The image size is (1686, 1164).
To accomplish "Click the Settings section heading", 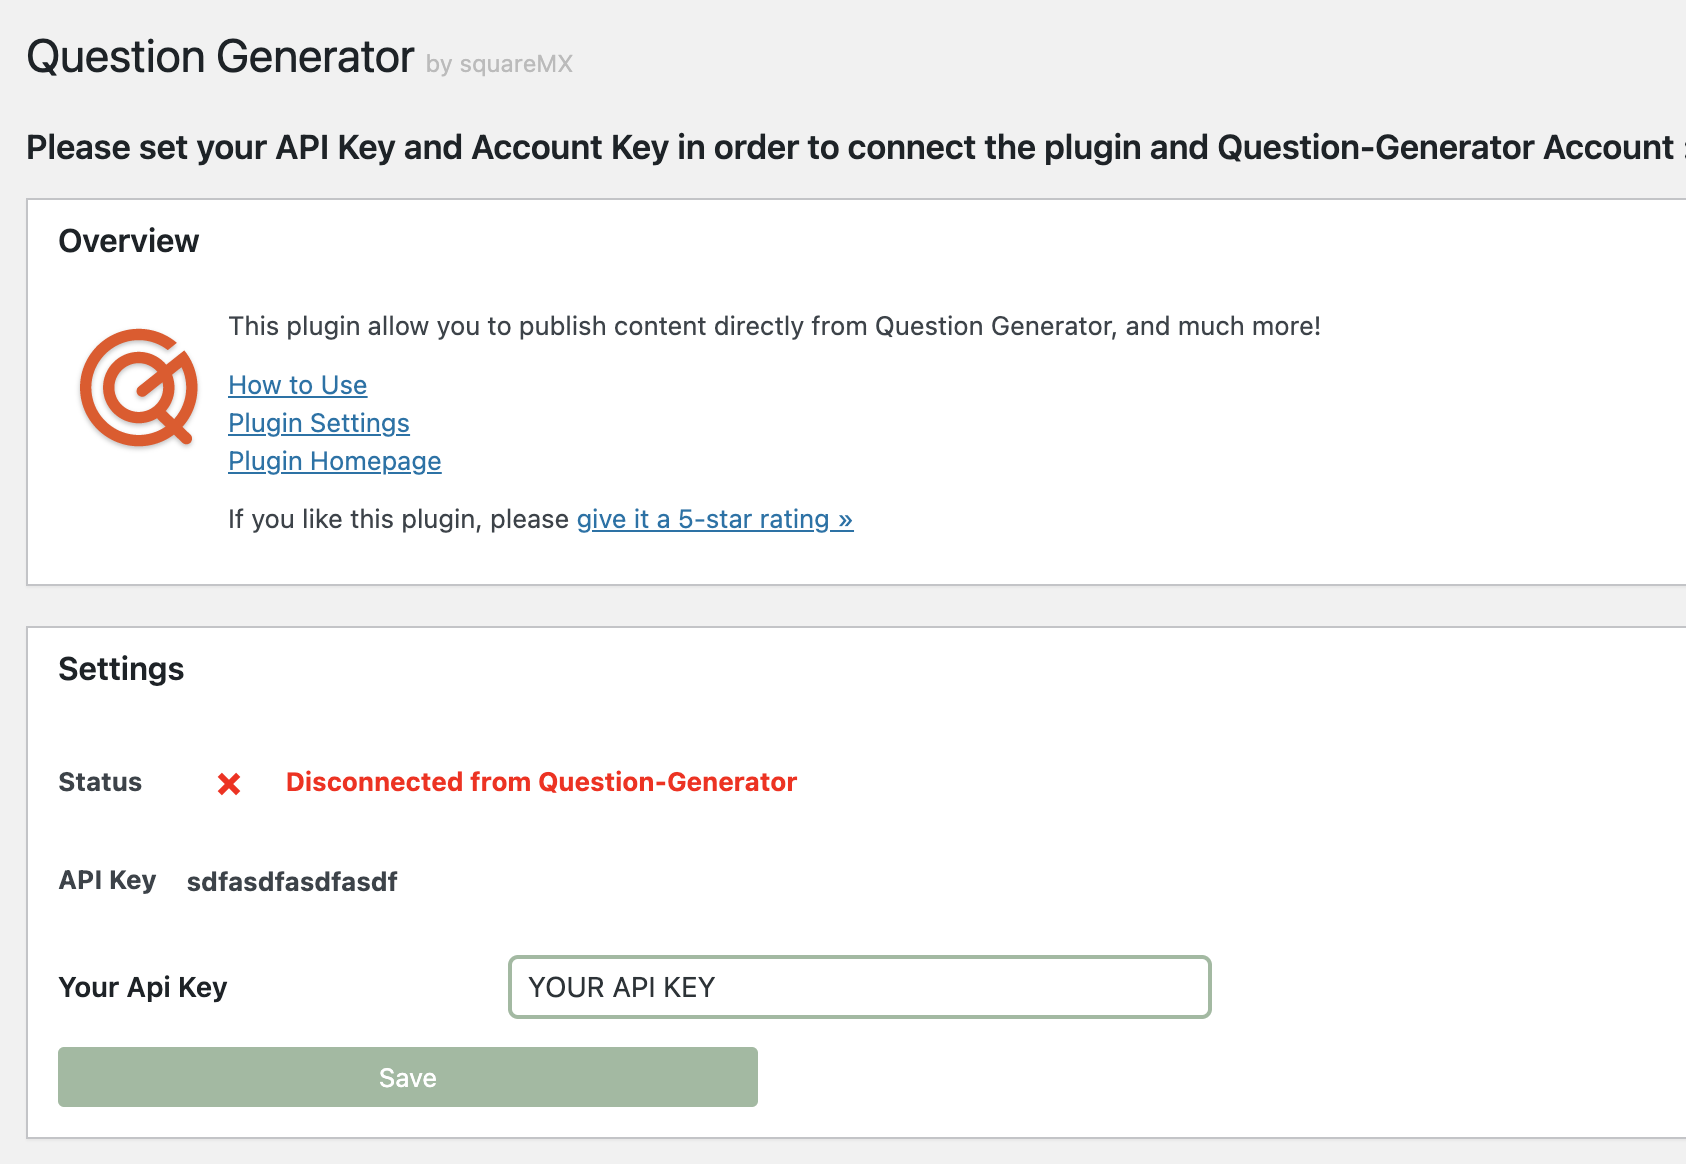I will pos(121,669).
